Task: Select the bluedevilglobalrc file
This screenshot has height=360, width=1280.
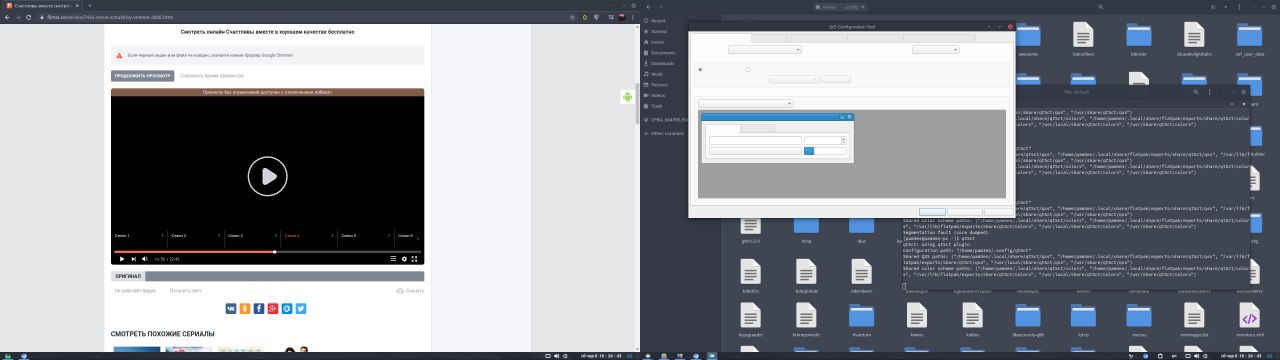Action: 1194,38
